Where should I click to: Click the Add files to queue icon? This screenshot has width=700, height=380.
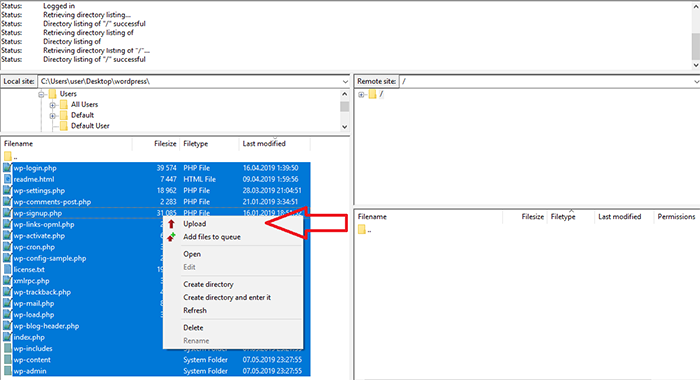(x=171, y=237)
